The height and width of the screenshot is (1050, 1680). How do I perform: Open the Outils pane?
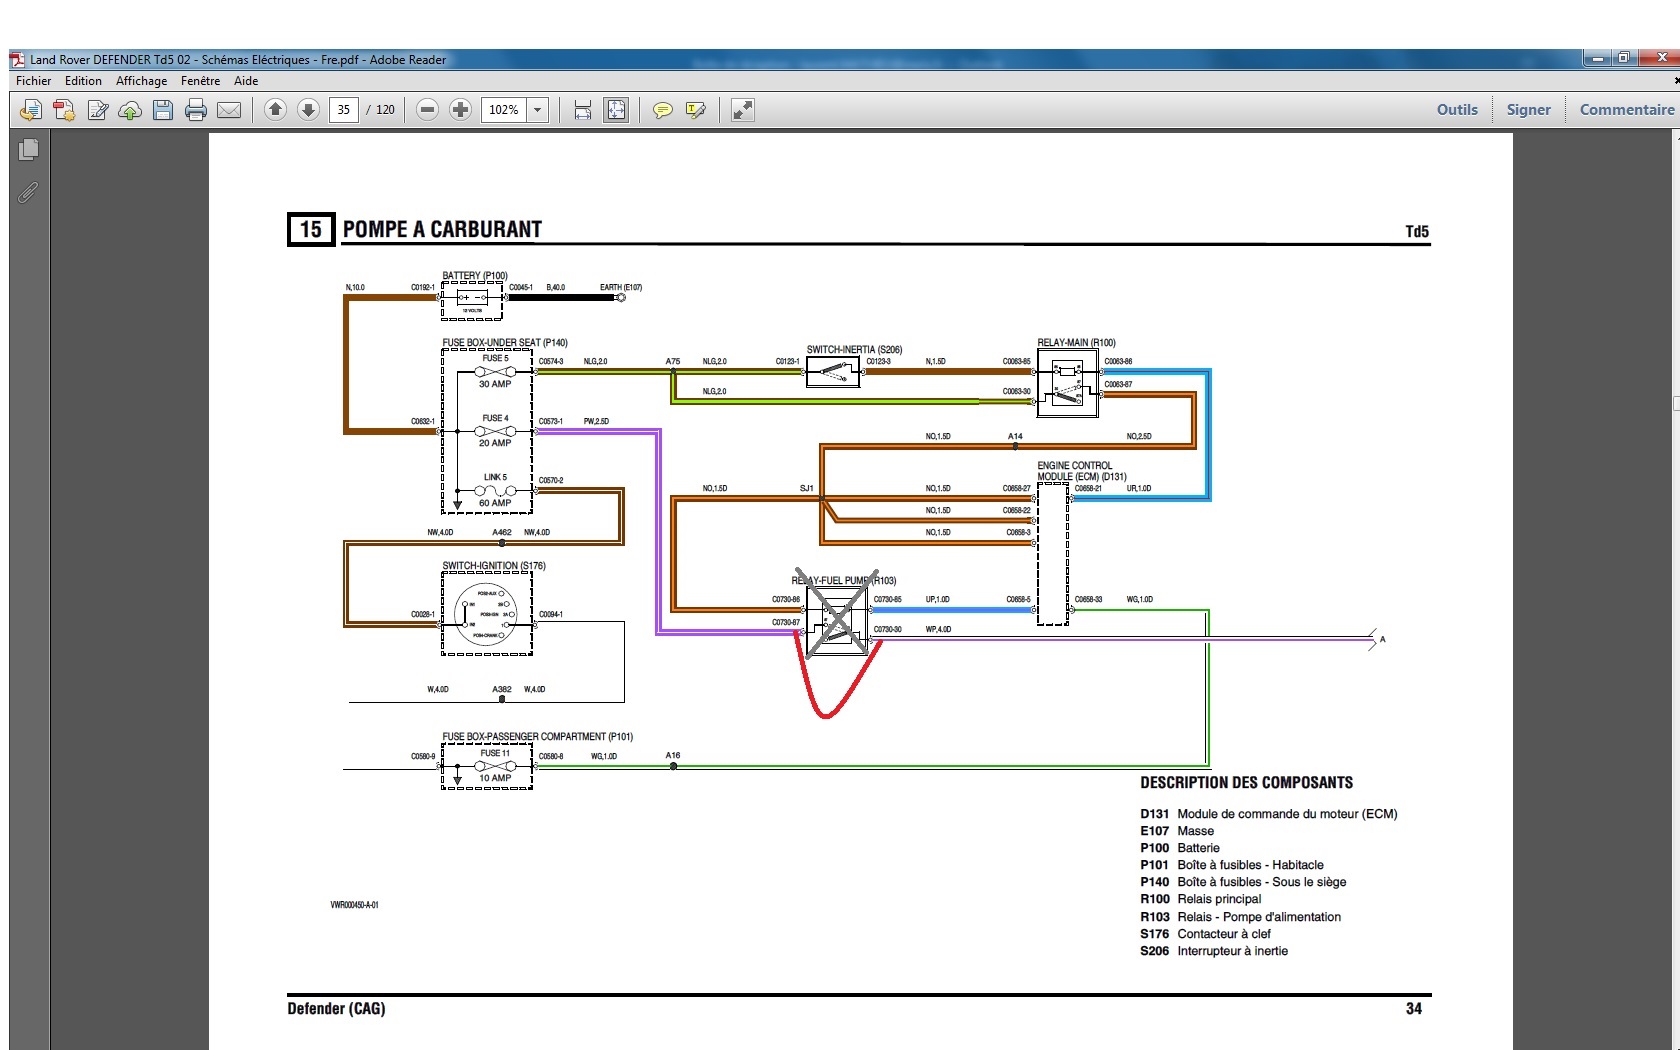1457,110
